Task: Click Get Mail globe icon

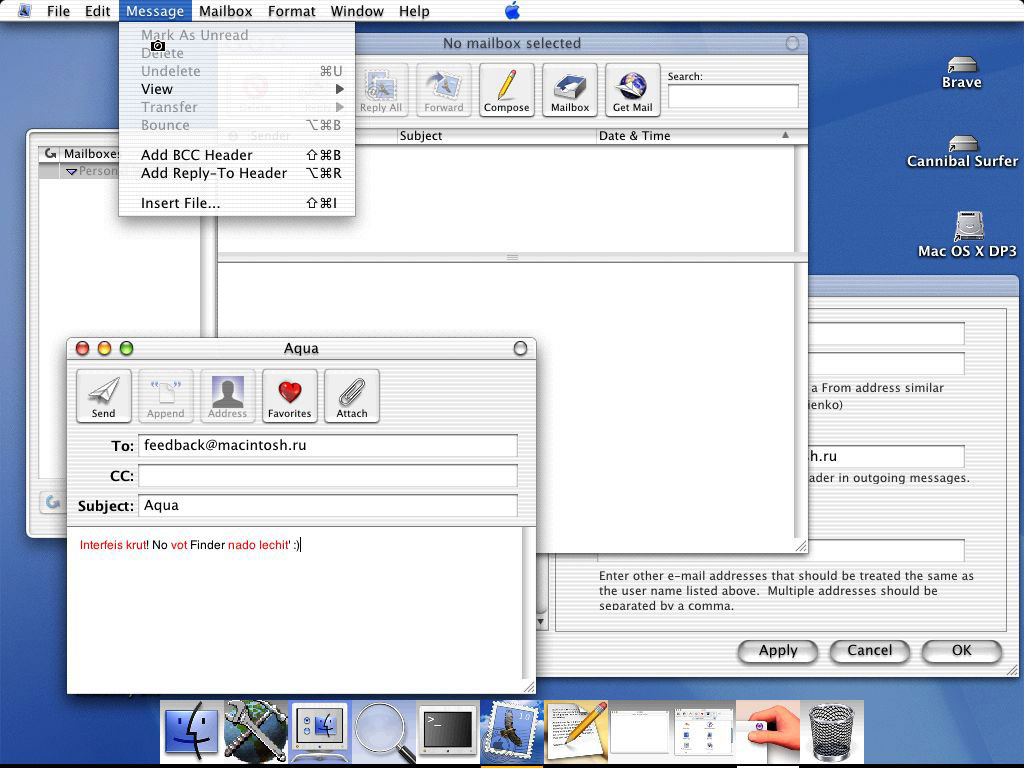Action: (632, 90)
